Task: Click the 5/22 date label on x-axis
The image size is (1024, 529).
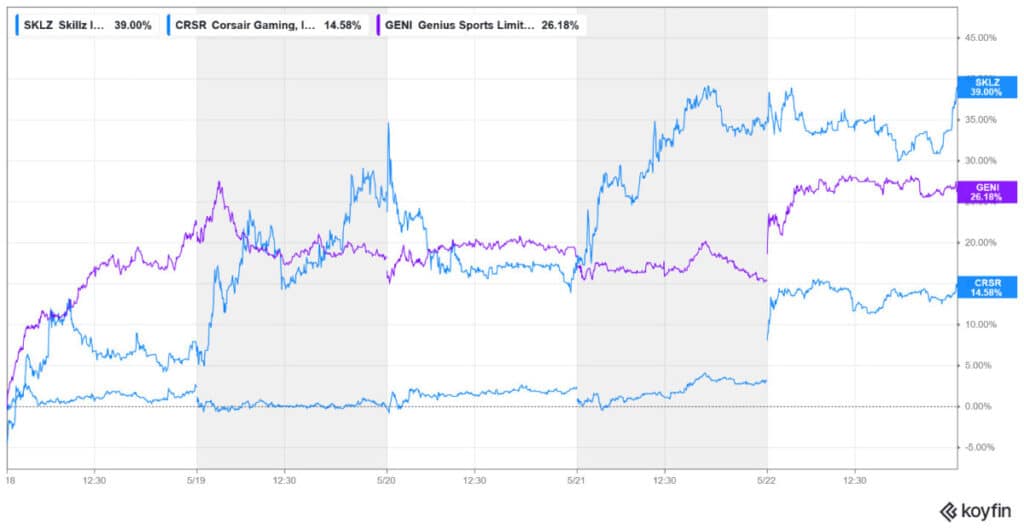Action: pos(767,480)
